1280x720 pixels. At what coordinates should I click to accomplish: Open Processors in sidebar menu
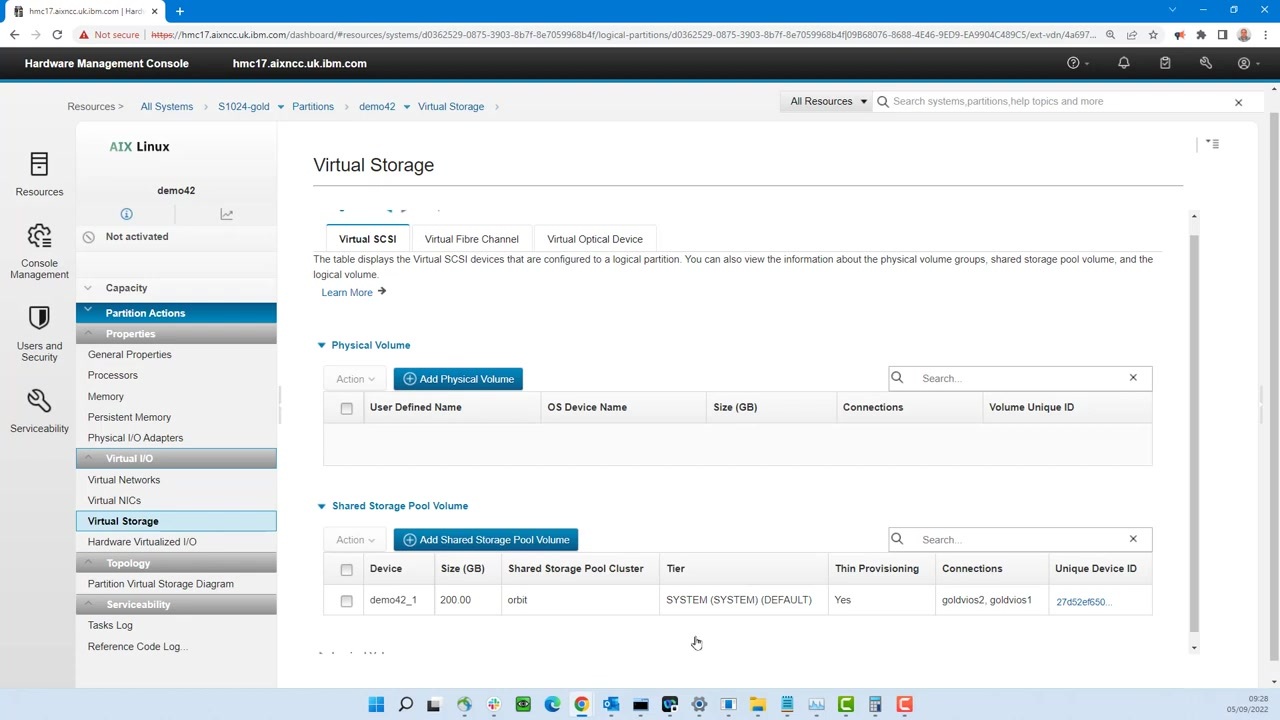point(112,375)
